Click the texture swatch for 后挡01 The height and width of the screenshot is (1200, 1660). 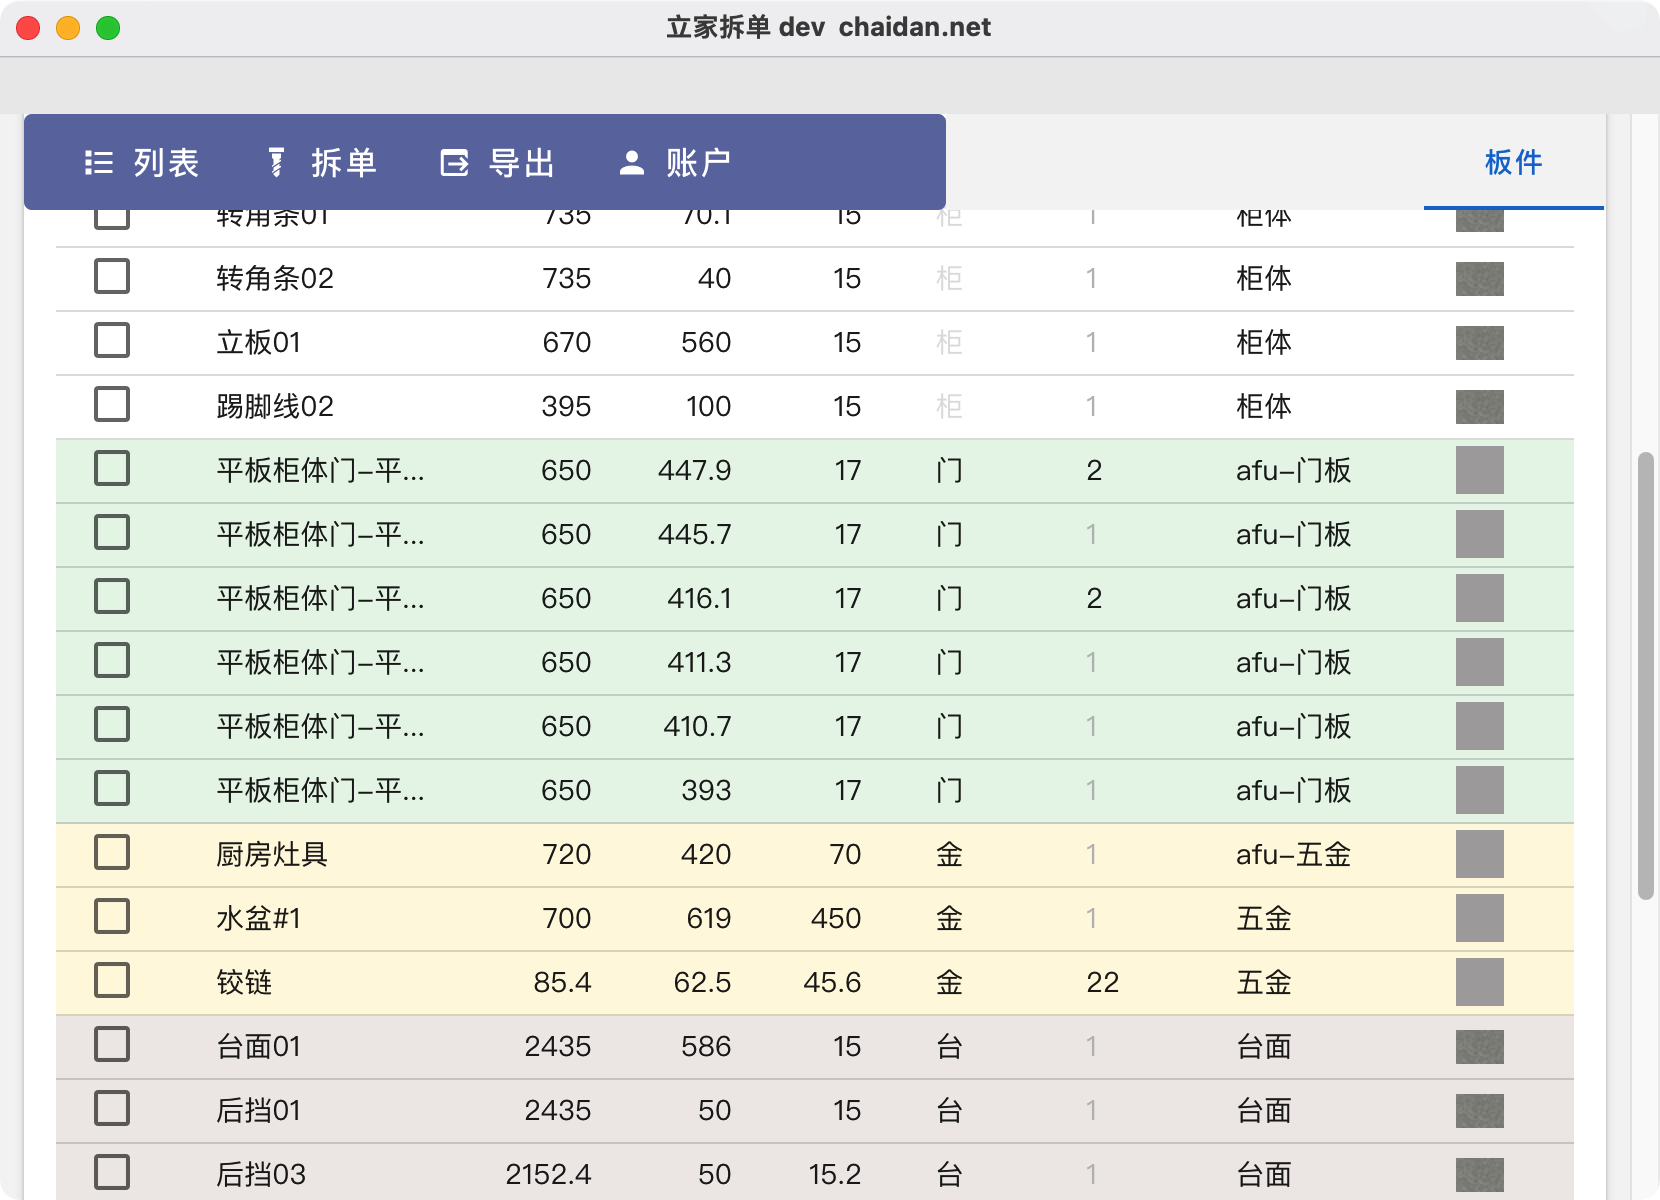pyautogui.click(x=1480, y=1111)
